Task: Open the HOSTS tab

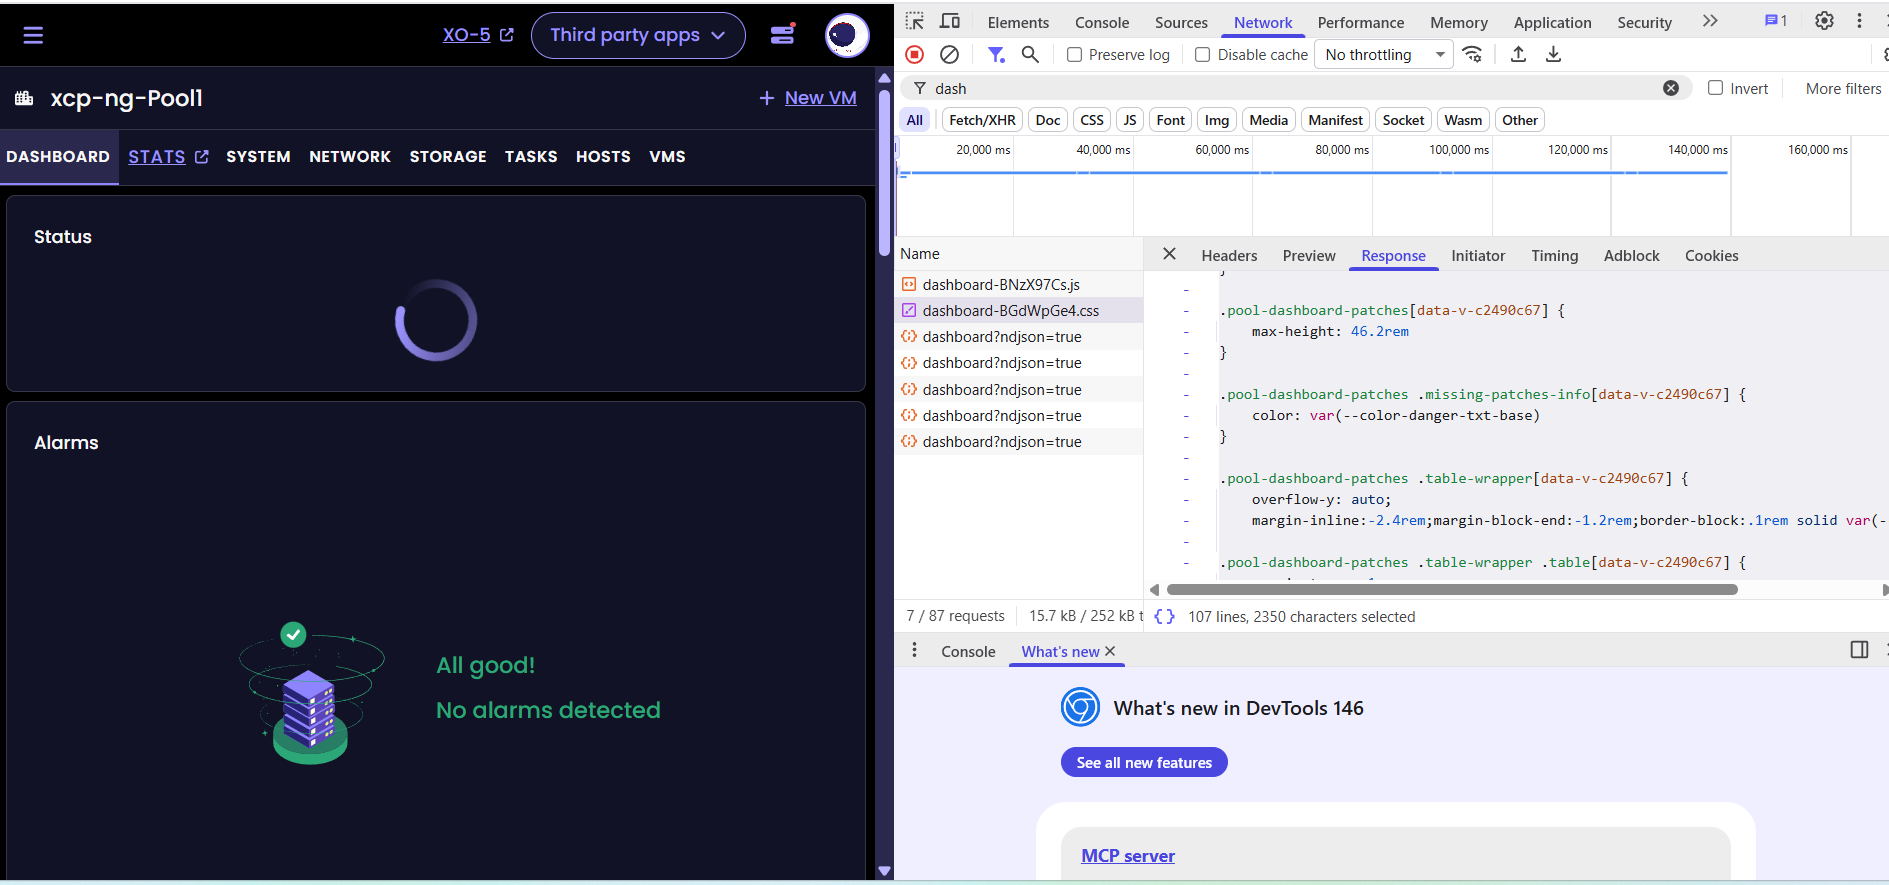Action: 603,157
